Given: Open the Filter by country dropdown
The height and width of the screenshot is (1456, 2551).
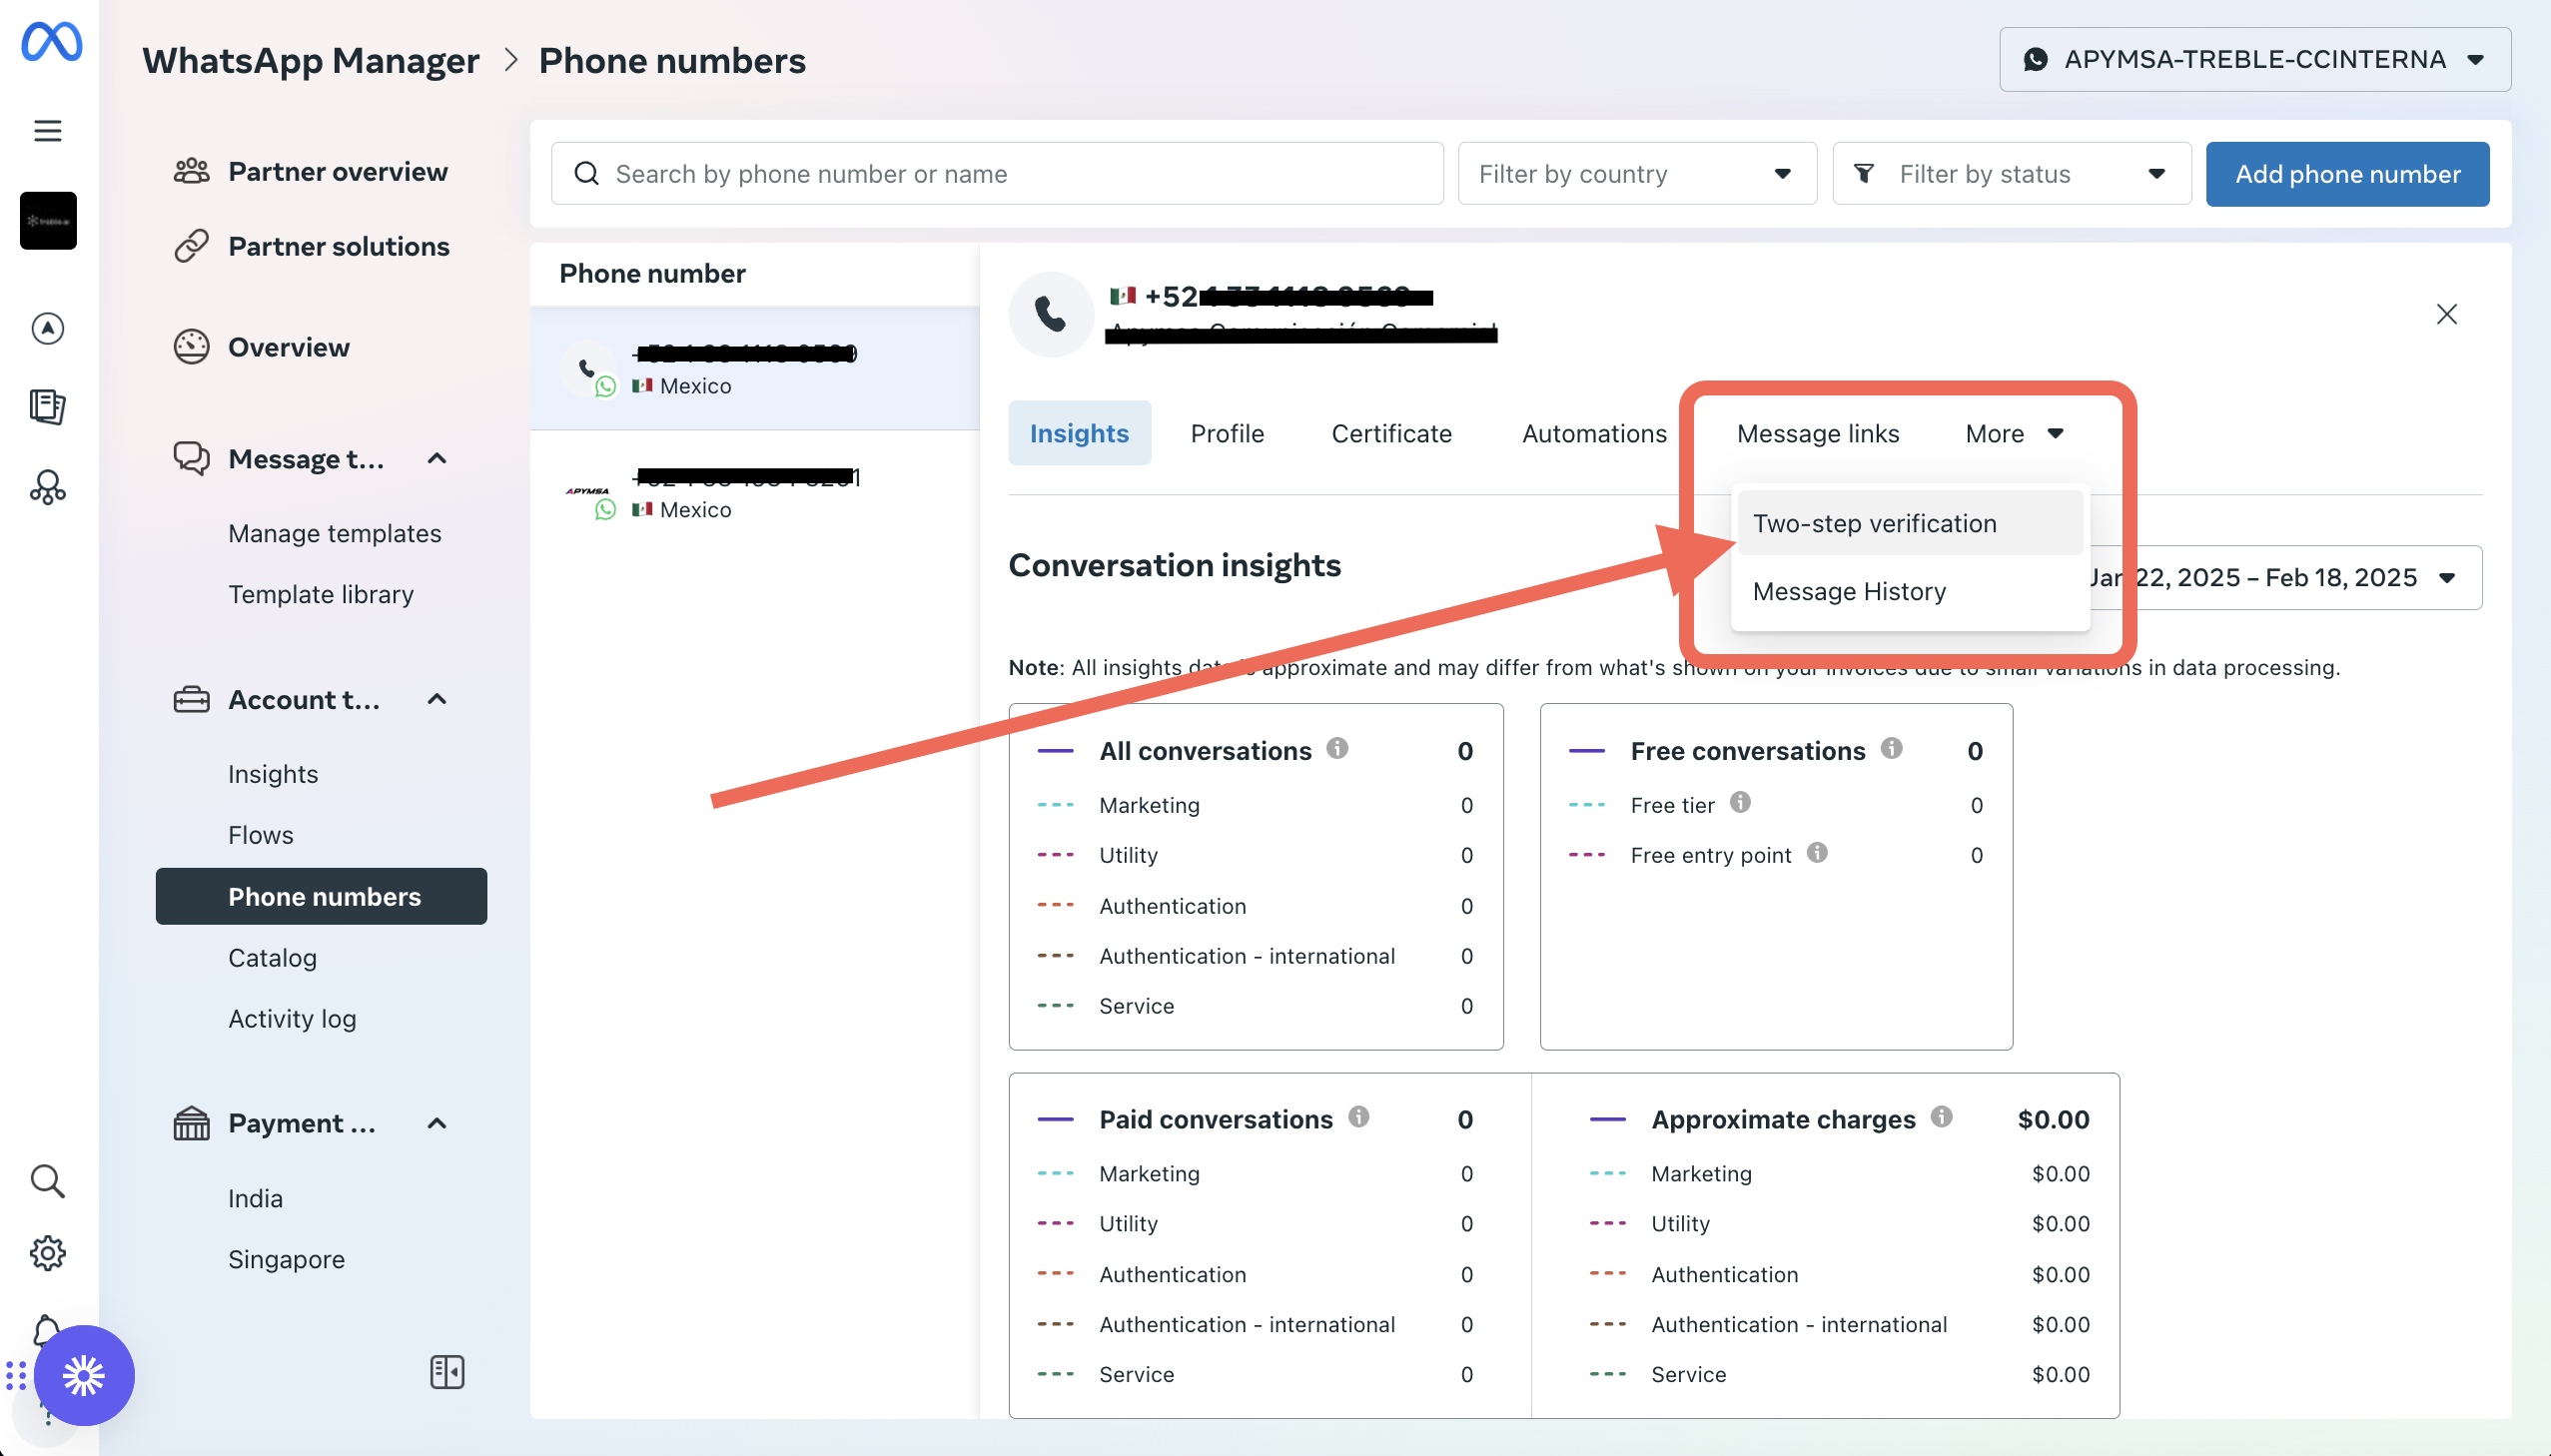Looking at the screenshot, I should 1636,174.
